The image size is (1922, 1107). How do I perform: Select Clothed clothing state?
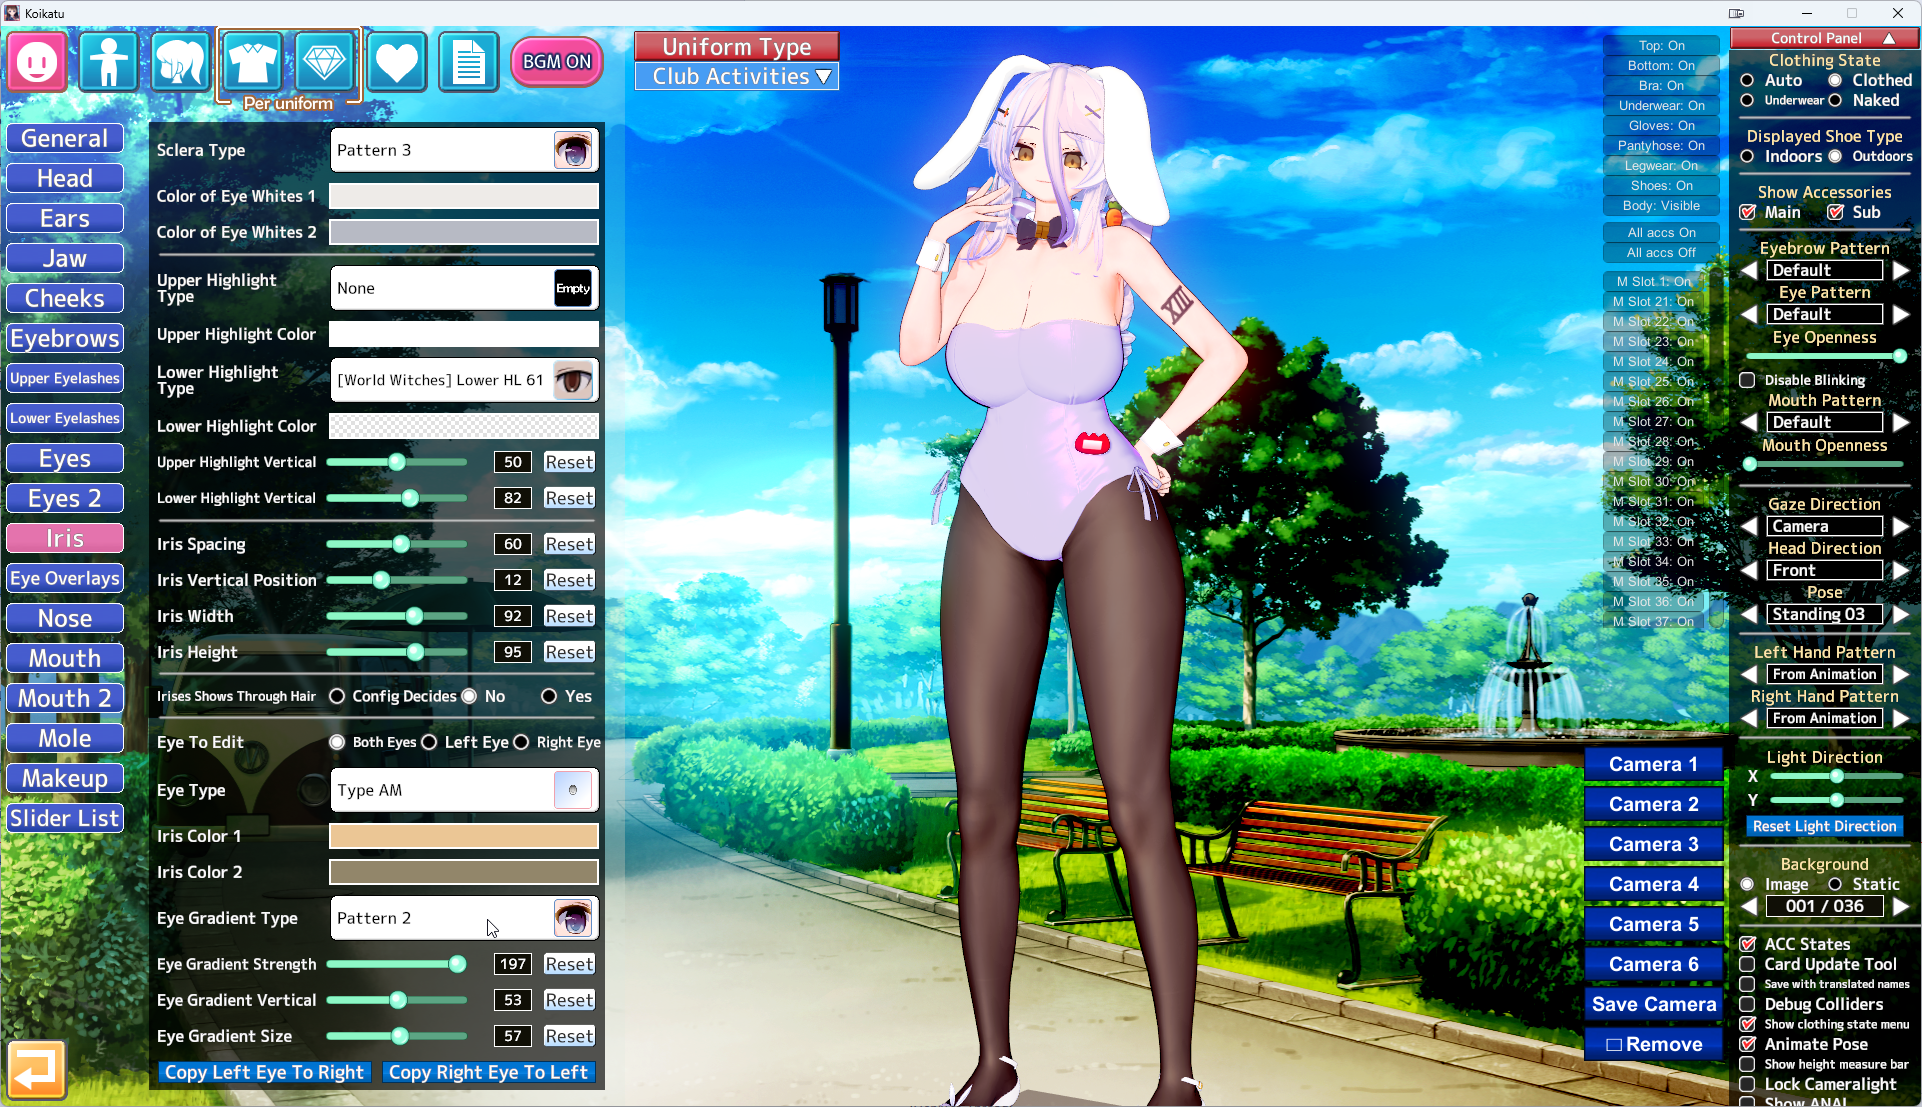tap(1835, 80)
